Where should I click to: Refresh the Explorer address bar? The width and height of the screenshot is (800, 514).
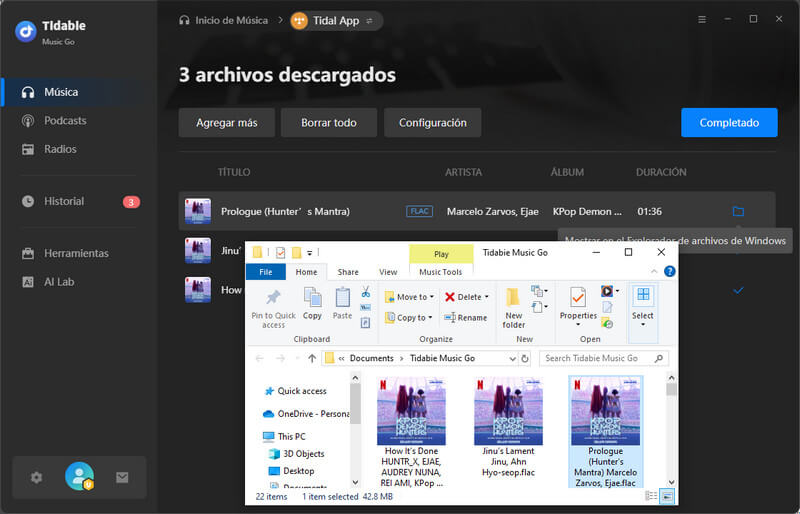(525, 359)
